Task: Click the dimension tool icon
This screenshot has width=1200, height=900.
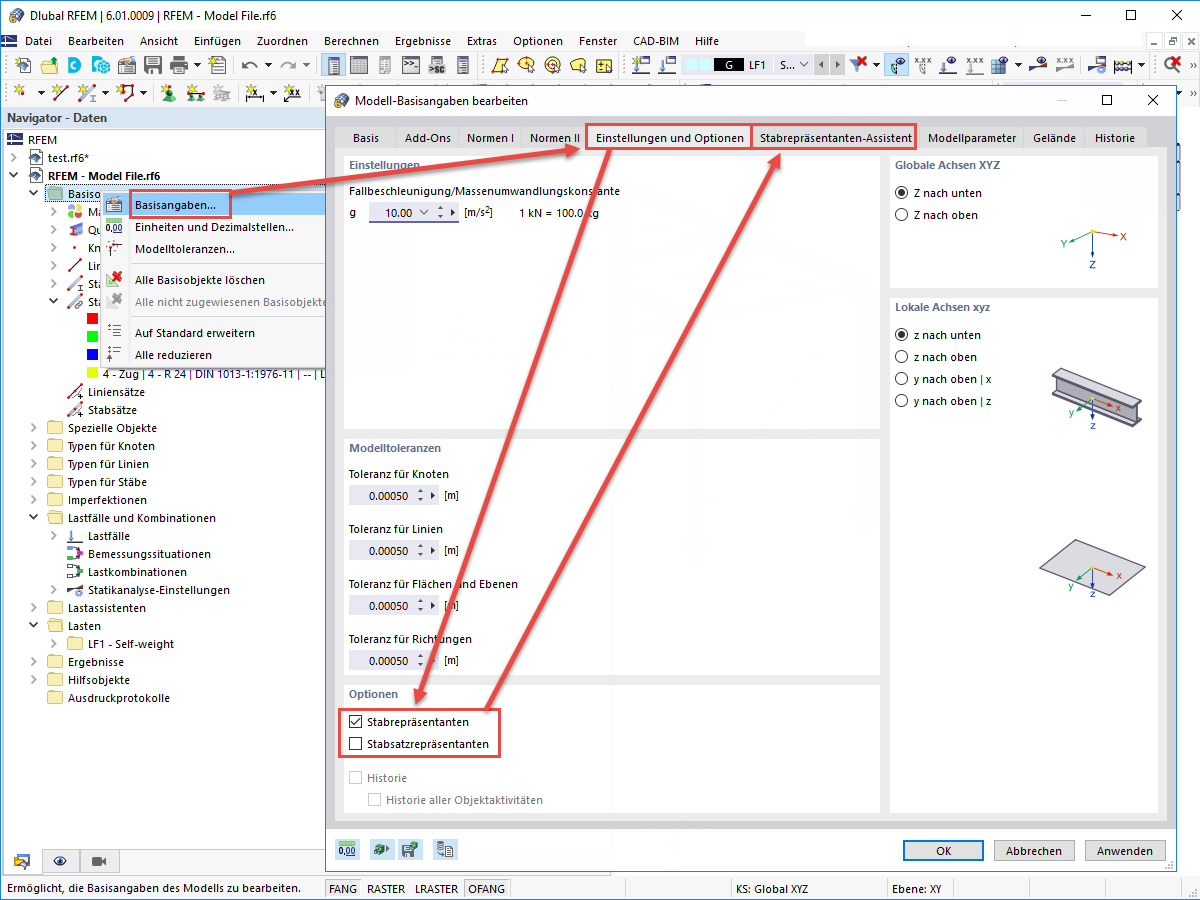Action: tap(254, 92)
